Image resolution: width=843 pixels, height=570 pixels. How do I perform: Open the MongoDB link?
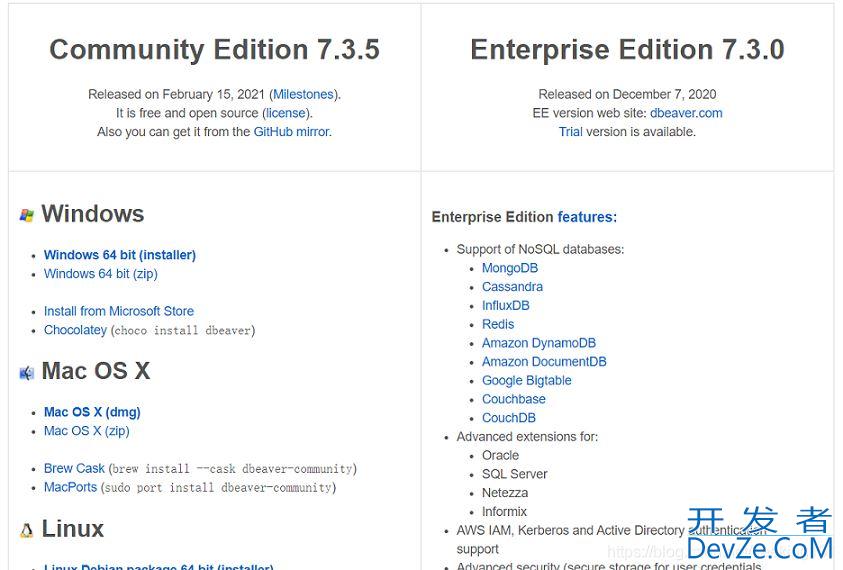click(510, 268)
